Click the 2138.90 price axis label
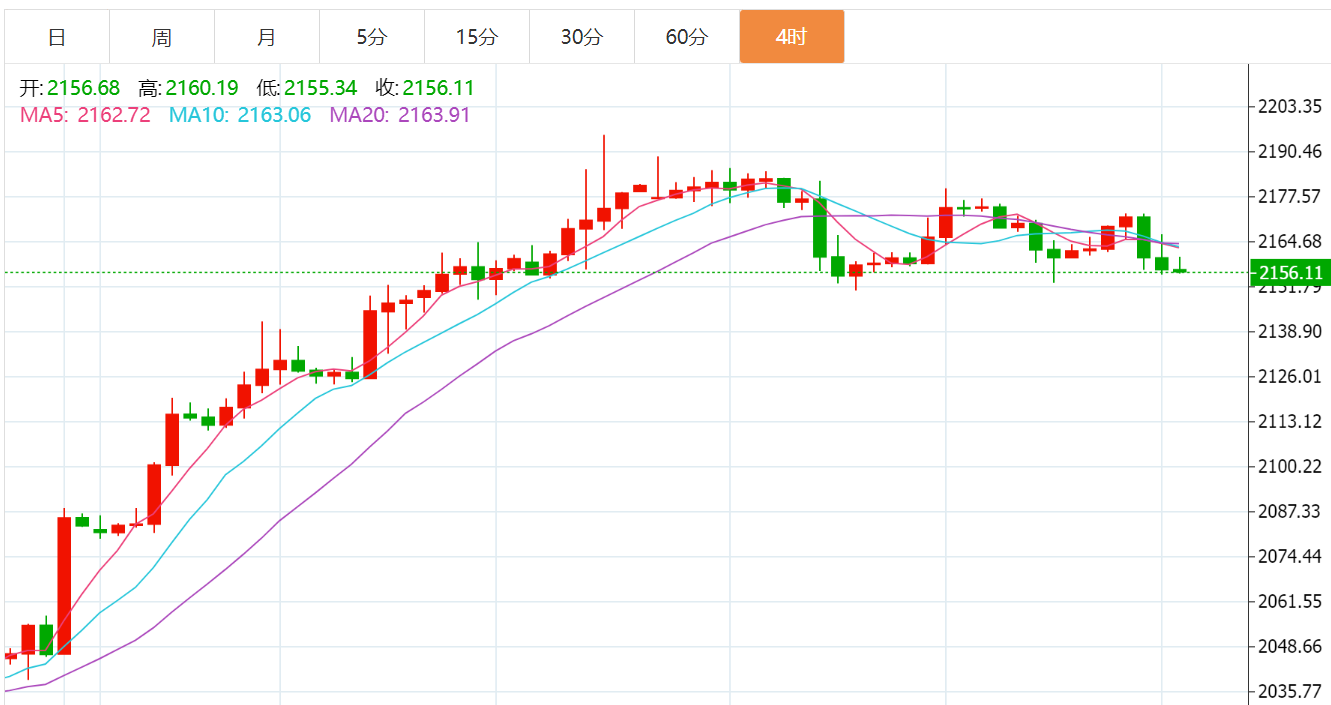Image resolution: width=1331 pixels, height=705 pixels. point(1288,332)
